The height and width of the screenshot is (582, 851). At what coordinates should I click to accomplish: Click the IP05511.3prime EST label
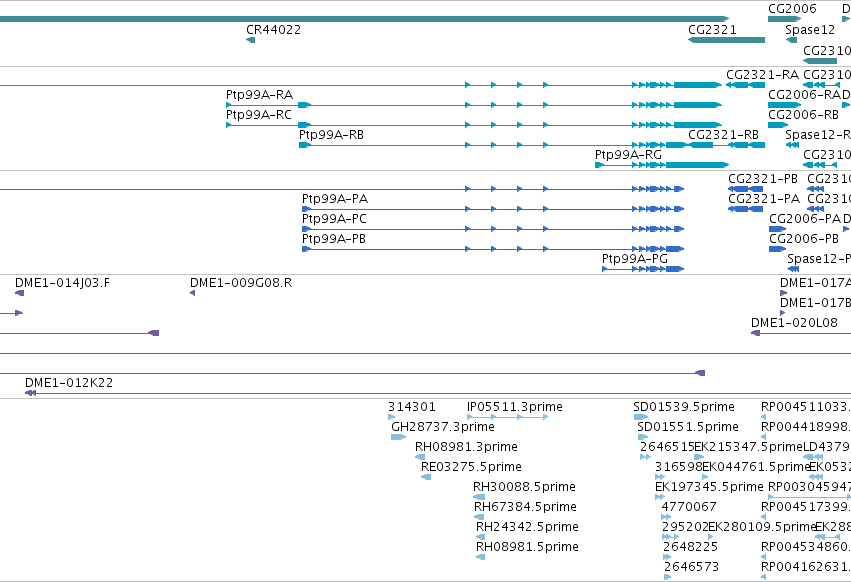(515, 407)
